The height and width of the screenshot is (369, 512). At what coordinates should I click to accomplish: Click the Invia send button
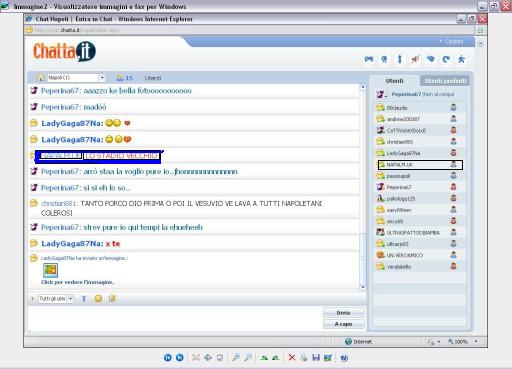click(343, 313)
